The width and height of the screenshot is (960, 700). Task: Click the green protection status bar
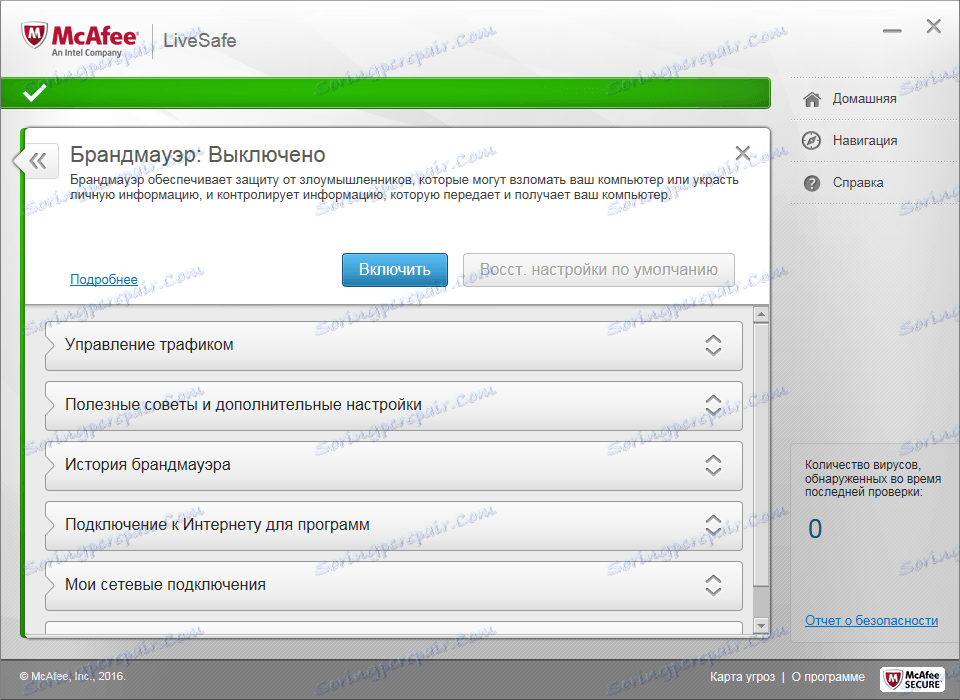[386, 93]
